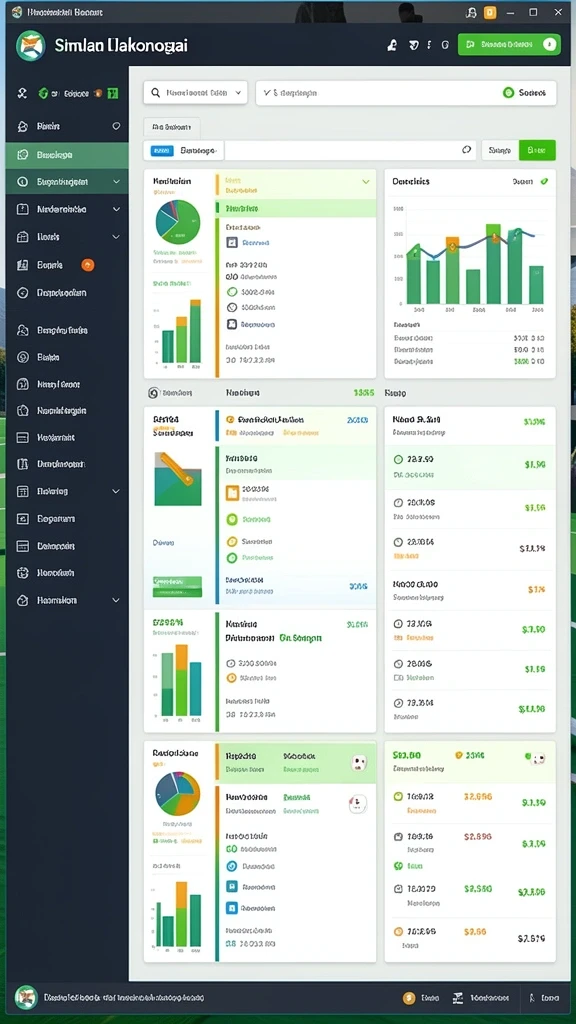Click the refresh icon at the filter bar's end
Image resolution: width=576 pixels, height=1024 pixels.
[466, 150]
